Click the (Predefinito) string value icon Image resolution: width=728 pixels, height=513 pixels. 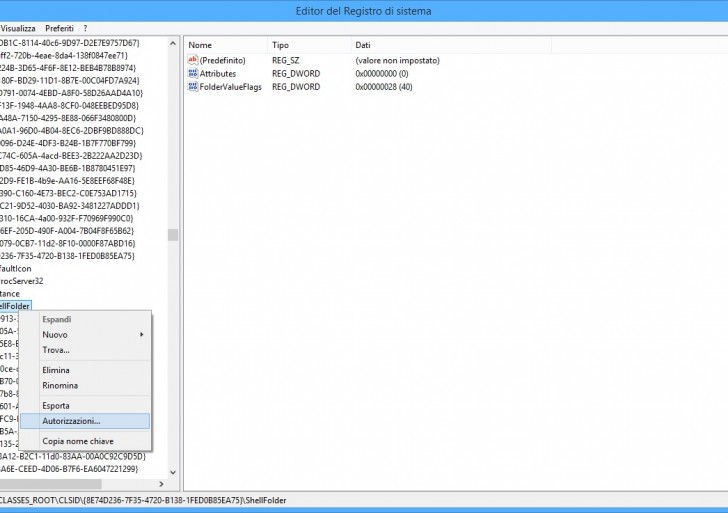(x=192, y=61)
